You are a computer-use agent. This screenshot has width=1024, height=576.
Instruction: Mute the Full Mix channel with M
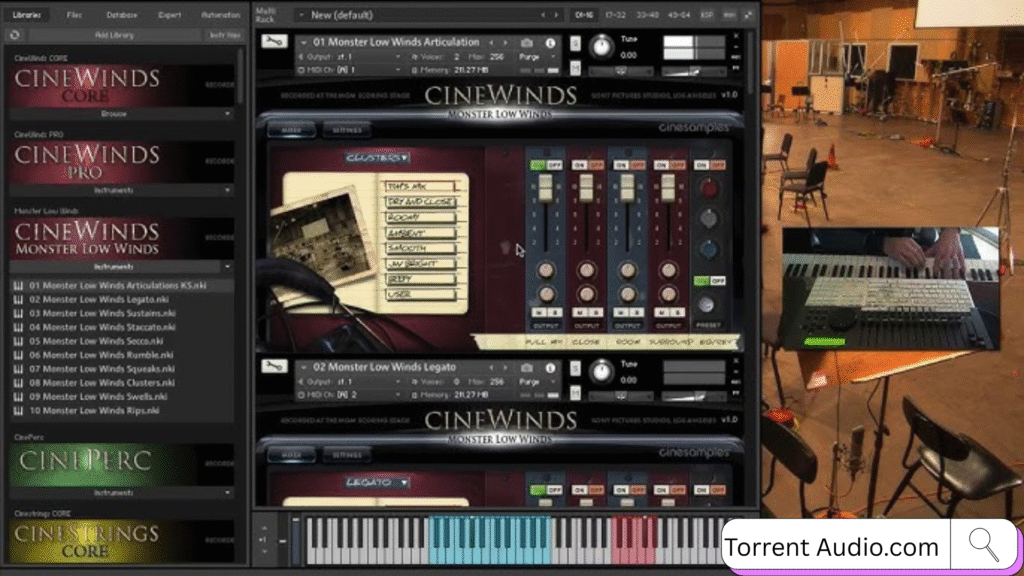tap(537, 312)
